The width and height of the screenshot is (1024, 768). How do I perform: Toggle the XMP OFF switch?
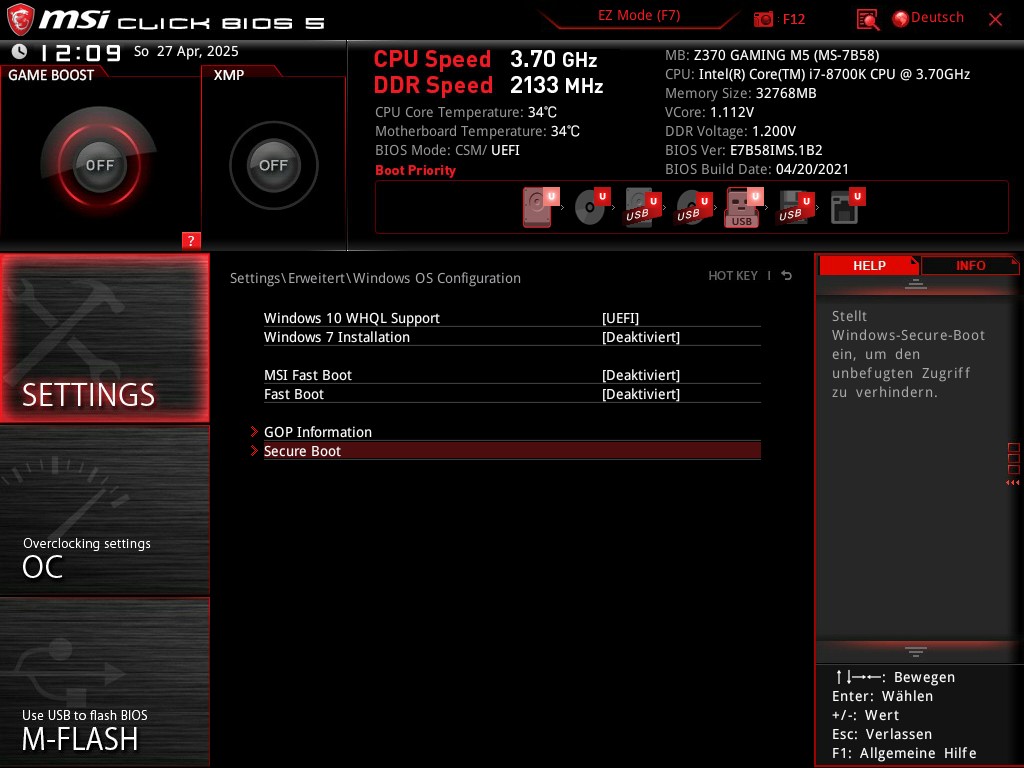pyautogui.click(x=273, y=165)
